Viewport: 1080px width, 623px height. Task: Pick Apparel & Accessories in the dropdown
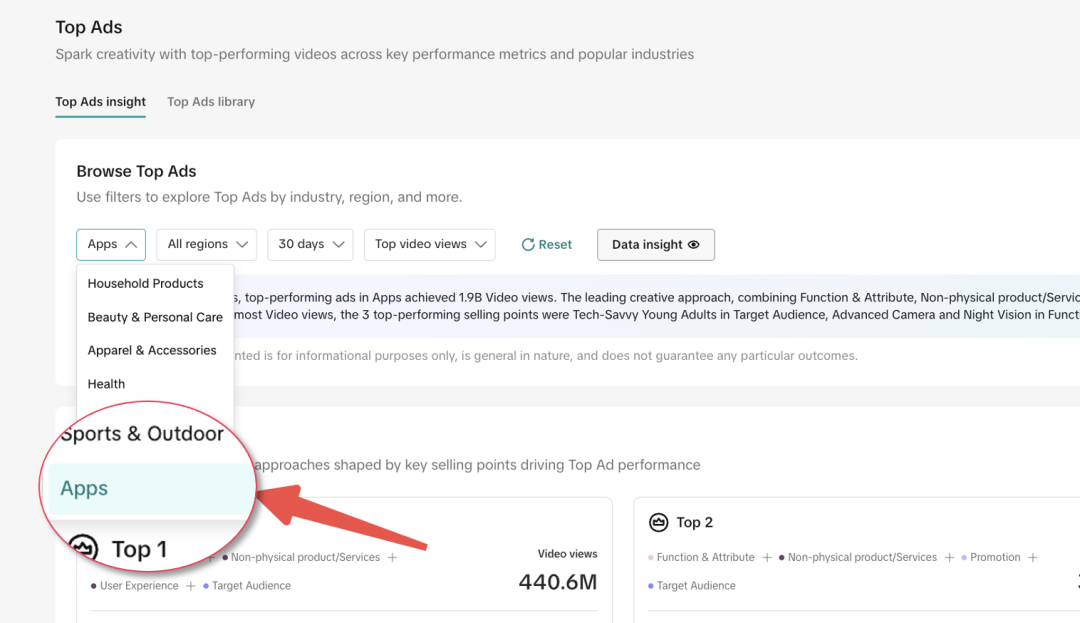pos(152,351)
